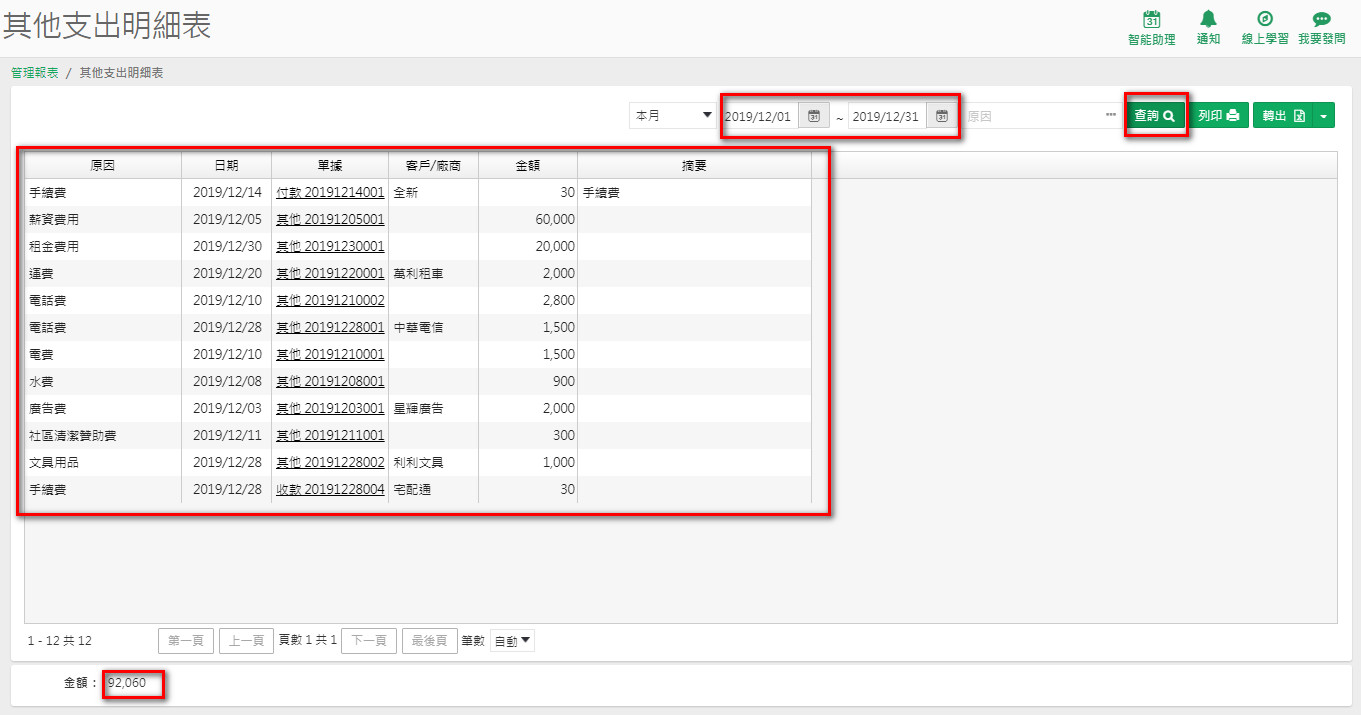The width and height of the screenshot is (1361, 715).
Task: Open document 其他 20191228001
Action: pos(330,328)
